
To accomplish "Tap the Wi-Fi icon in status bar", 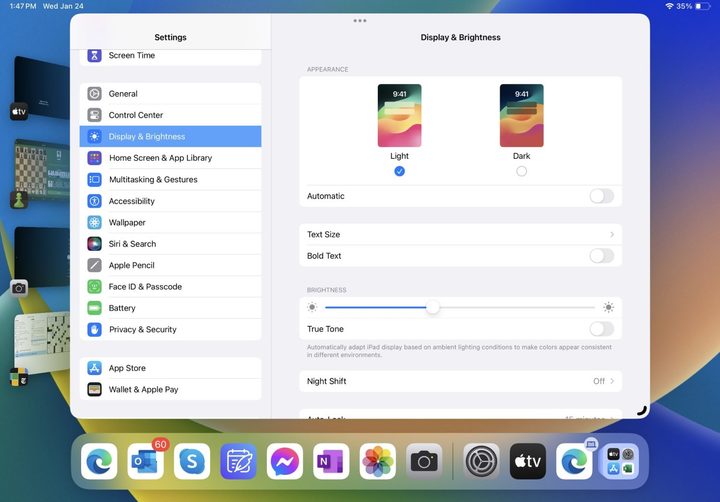I will 669,6.
